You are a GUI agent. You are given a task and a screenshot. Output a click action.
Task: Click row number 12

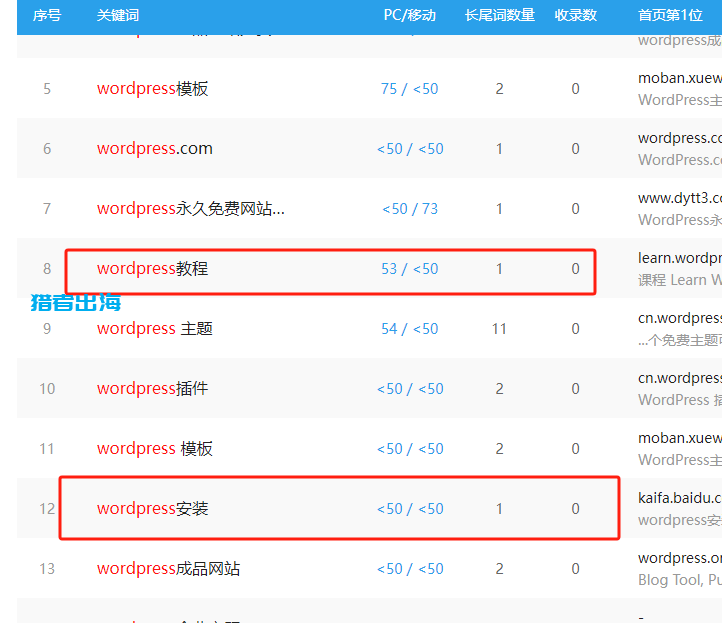(47, 509)
